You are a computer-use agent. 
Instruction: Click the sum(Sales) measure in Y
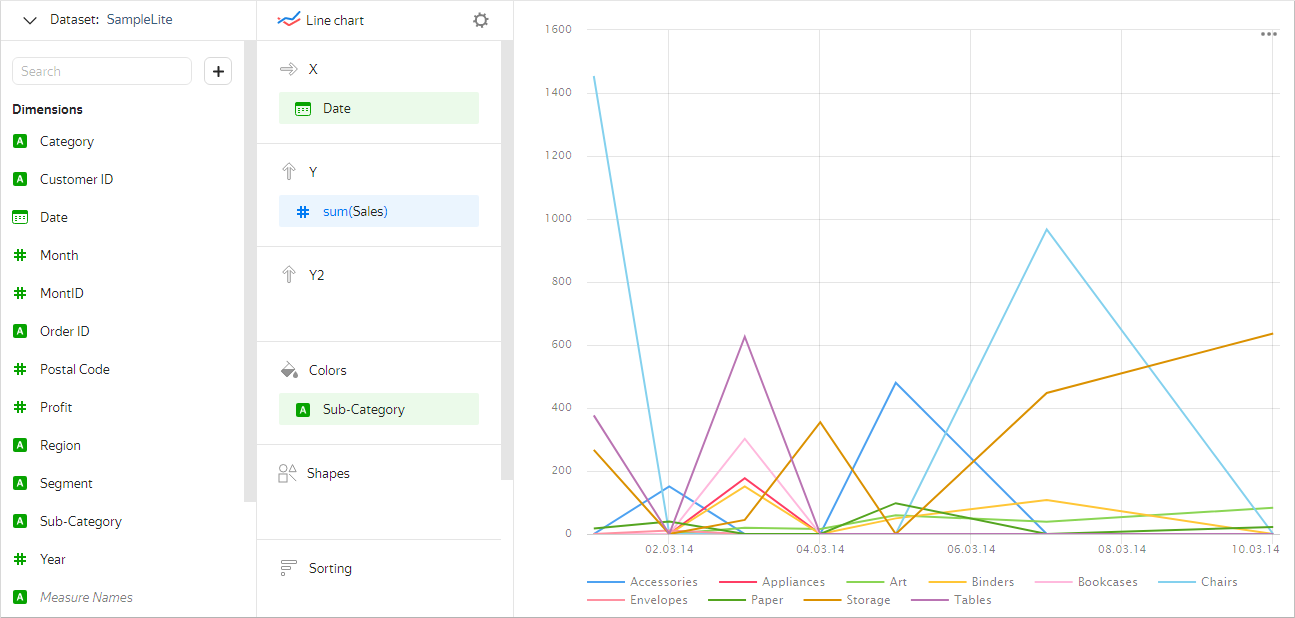(x=378, y=211)
